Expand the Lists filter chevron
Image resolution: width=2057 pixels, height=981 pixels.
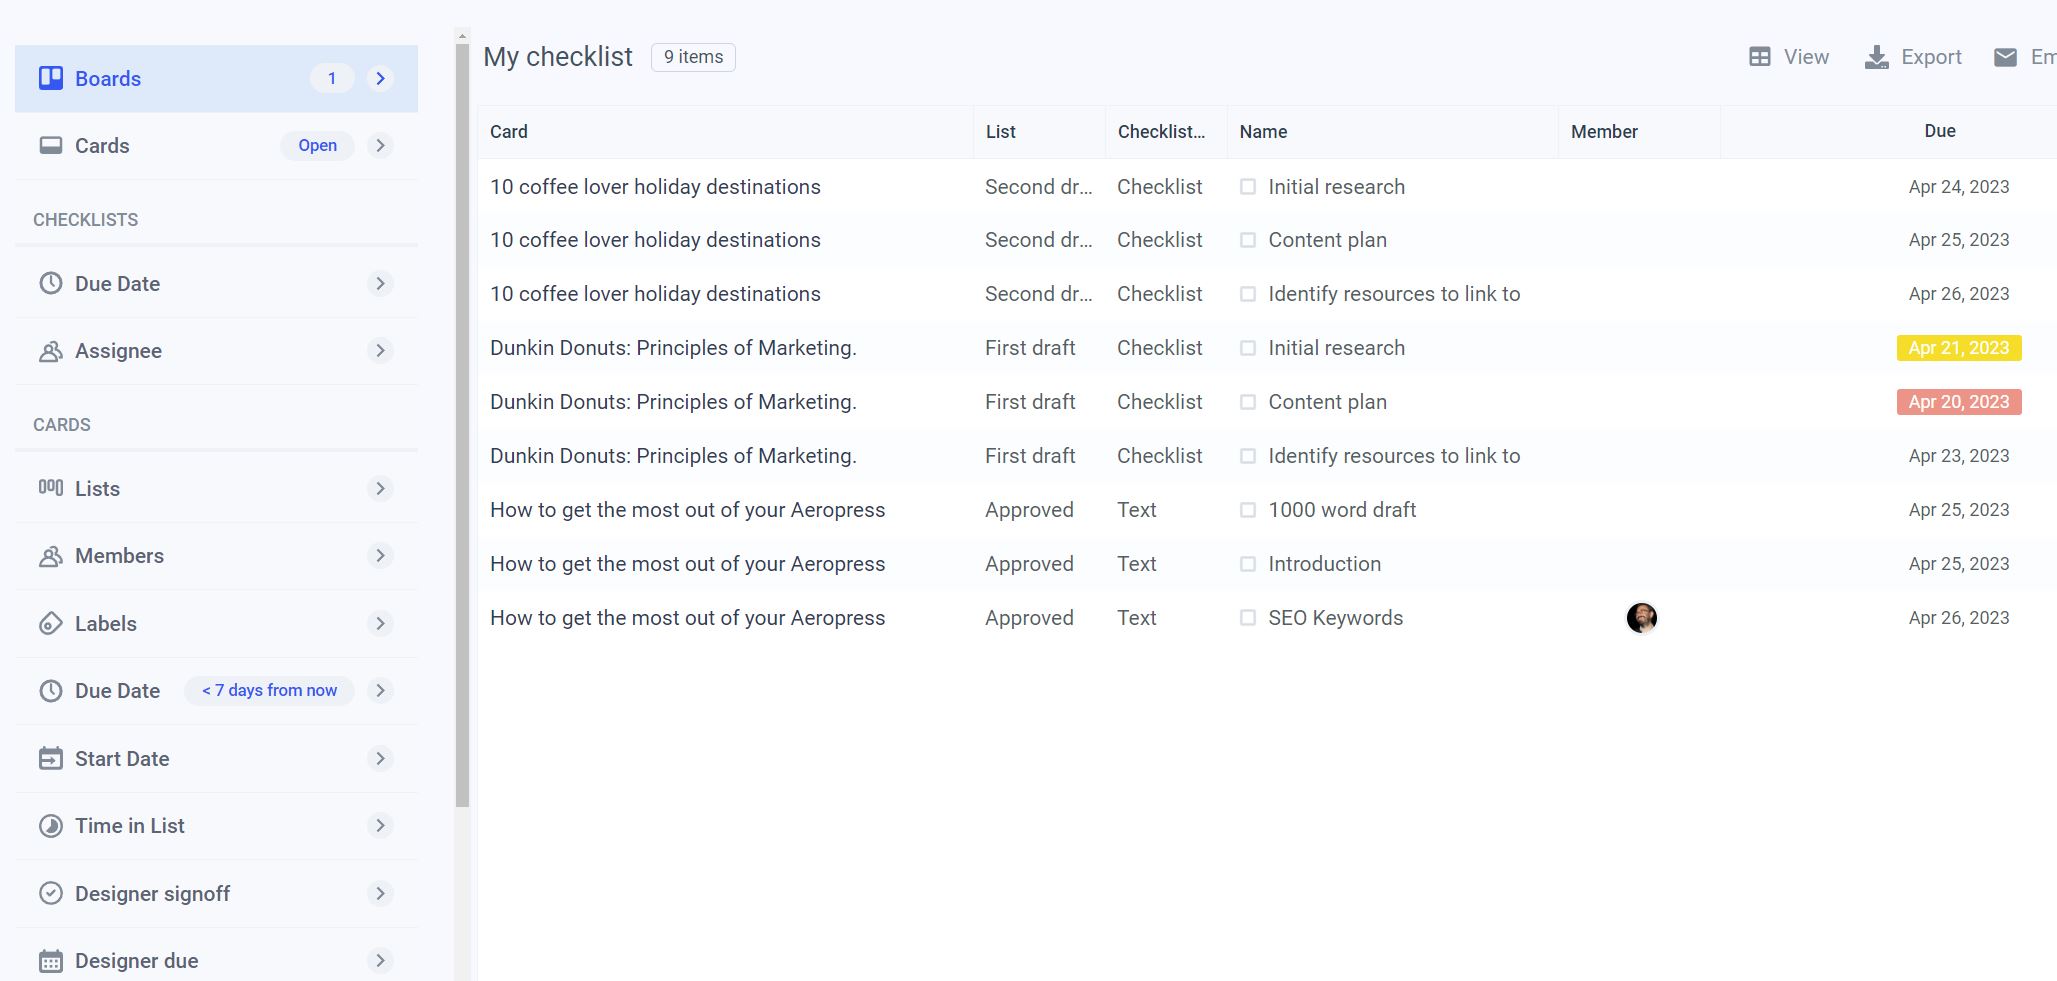pos(380,488)
